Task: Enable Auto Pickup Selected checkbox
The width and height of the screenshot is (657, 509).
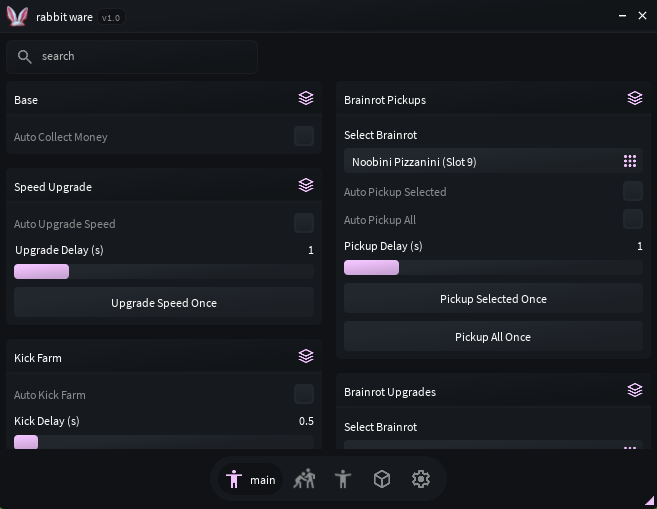Action: coord(633,191)
